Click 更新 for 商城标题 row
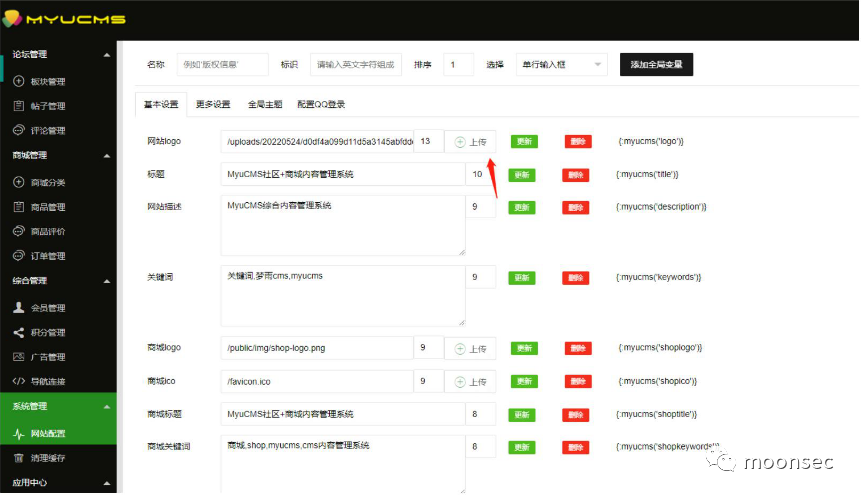861x496 pixels. pos(522,415)
